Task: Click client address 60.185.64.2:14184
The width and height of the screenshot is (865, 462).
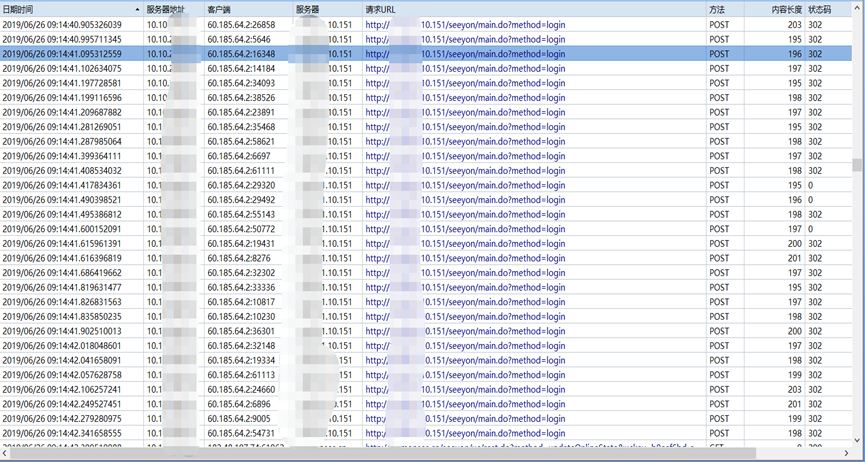Action: pyautogui.click(x=241, y=68)
